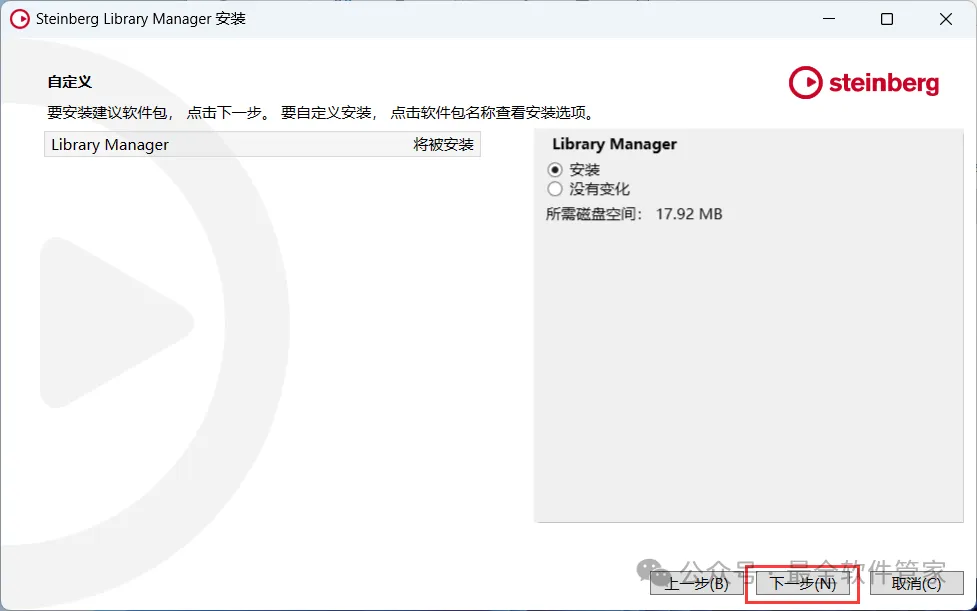Click the 所需磁盘空间 label
This screenshot has height=611, width=977.
[594, 214]
